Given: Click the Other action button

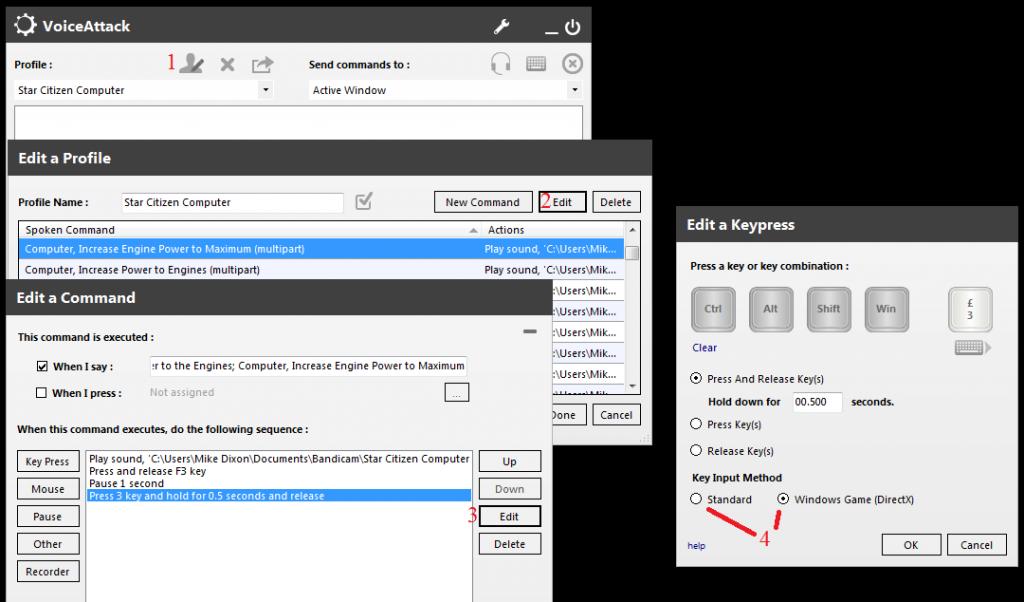Looking at the screenshot, I should [x=48, y=544].
